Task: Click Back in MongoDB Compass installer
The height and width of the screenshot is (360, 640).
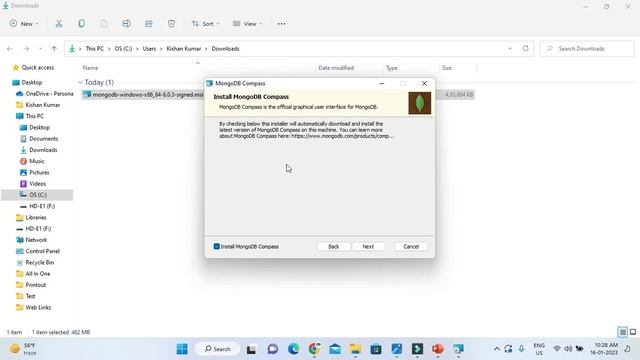Action: (x=333, y=247)
